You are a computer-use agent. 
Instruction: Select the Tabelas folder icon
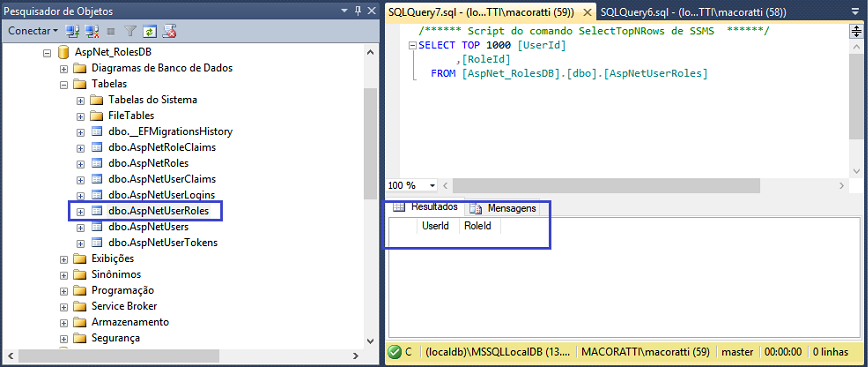(x=80, y=84)
